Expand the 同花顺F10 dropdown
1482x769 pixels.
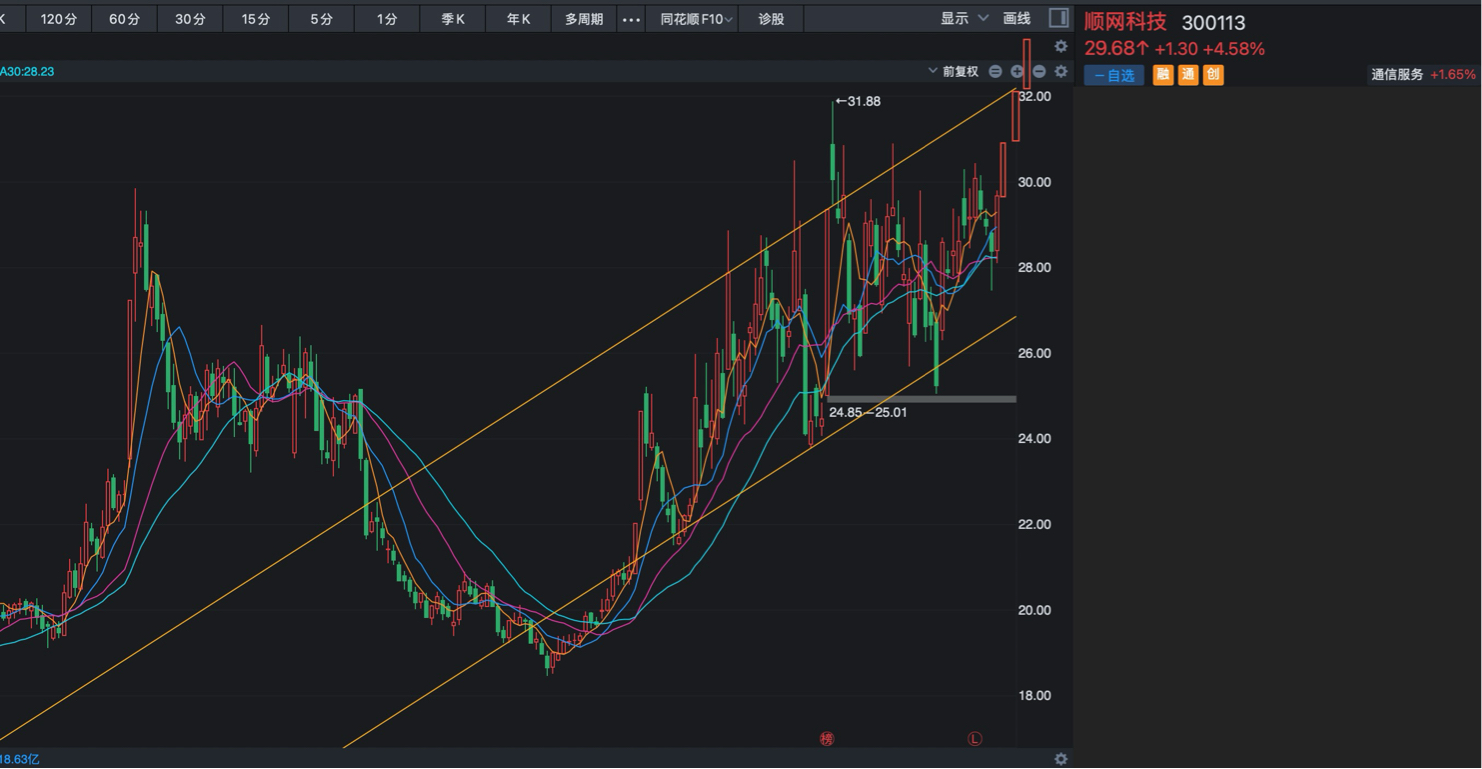point(697,19)
